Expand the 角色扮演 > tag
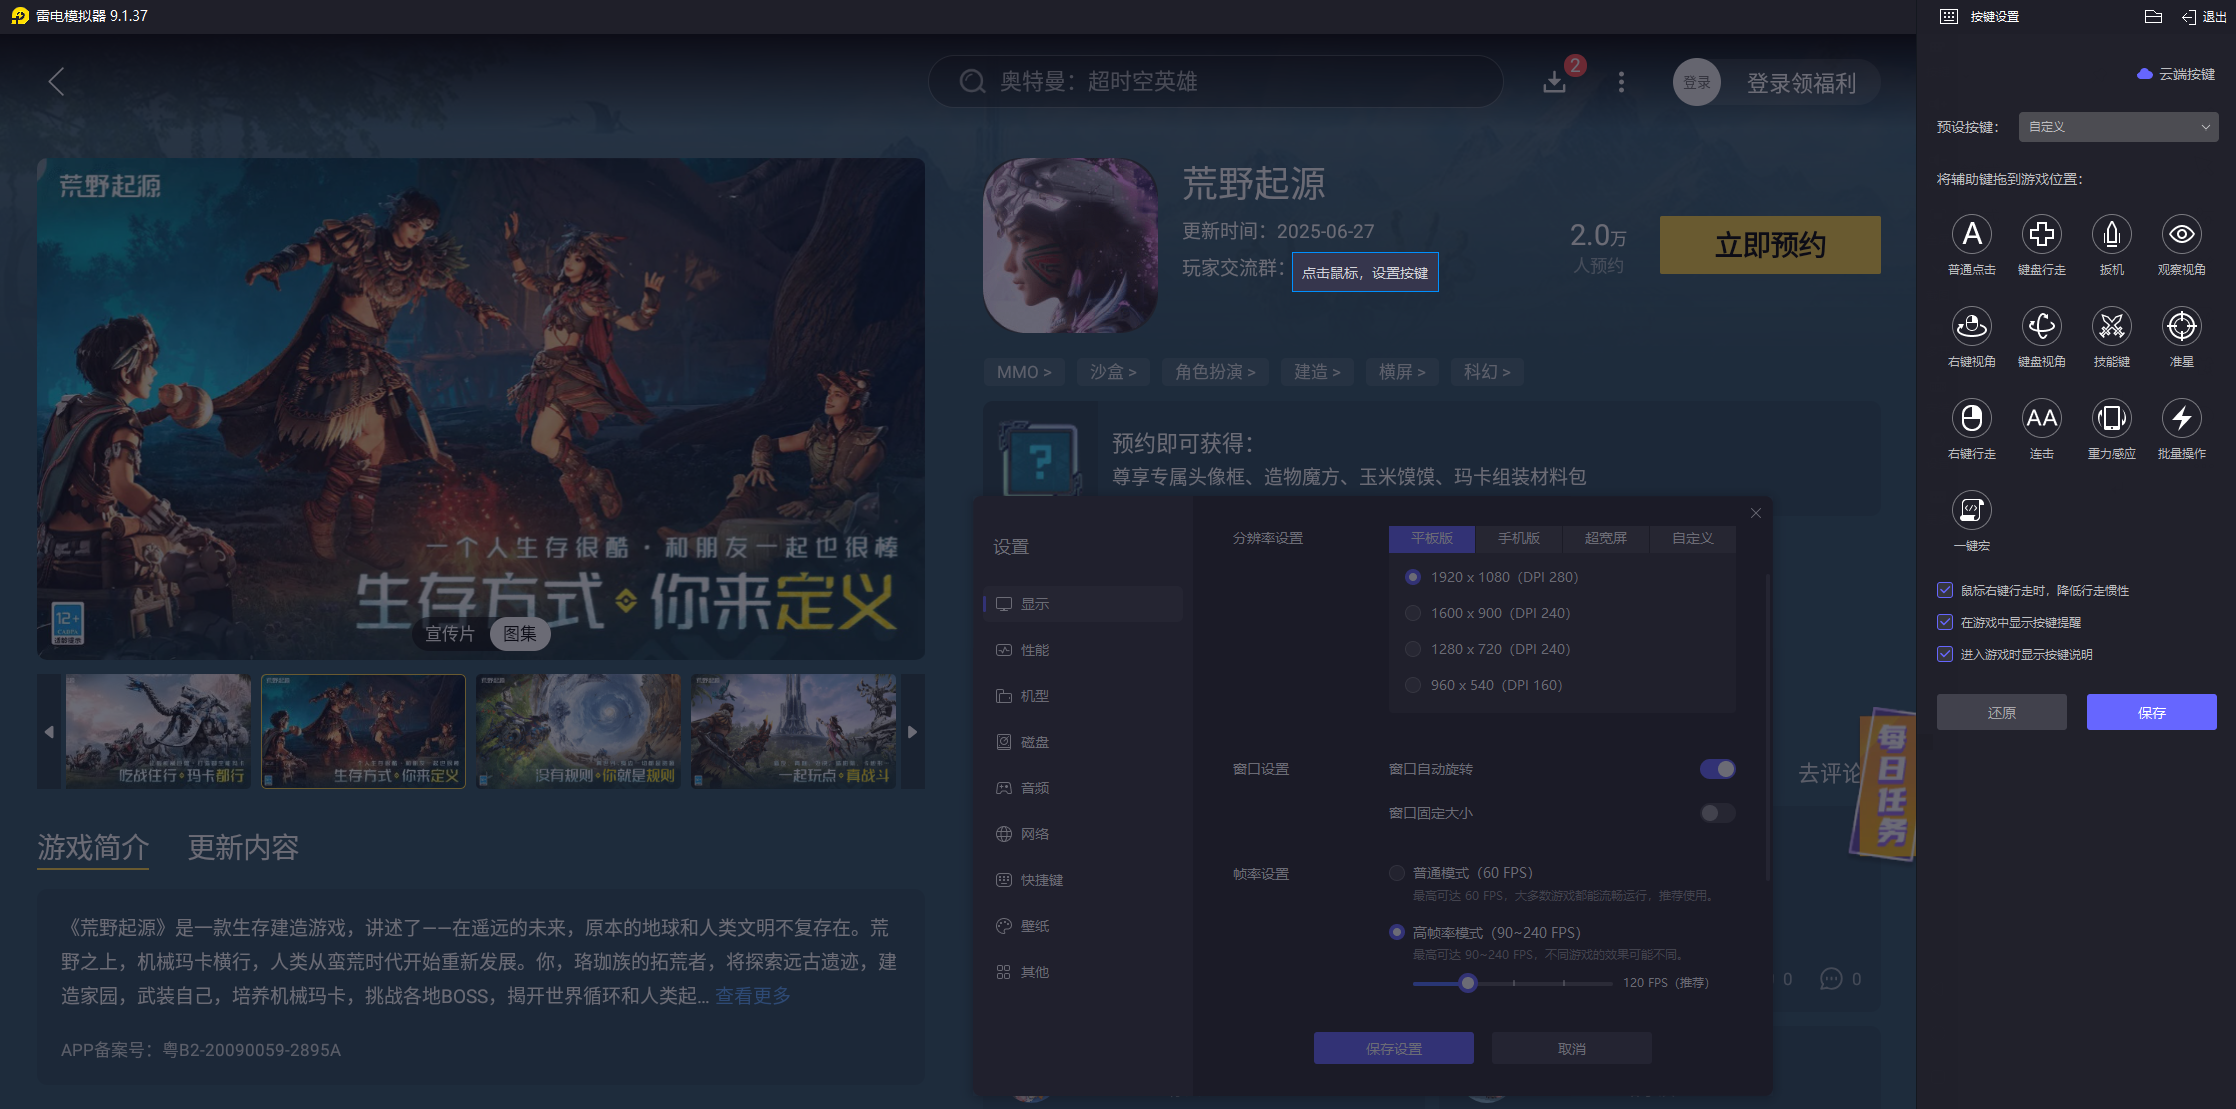Image resolution: width=2236 pixels, height=1109 pixels. click(x=1215, y=372)
